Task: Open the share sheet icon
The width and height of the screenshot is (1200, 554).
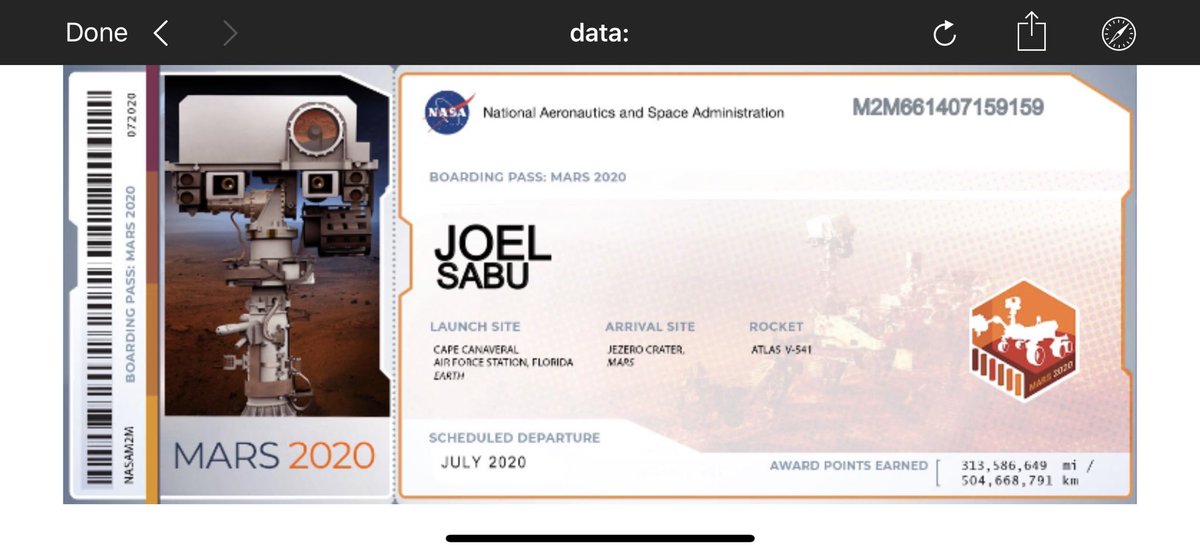Action: (x=1031, y=33)
